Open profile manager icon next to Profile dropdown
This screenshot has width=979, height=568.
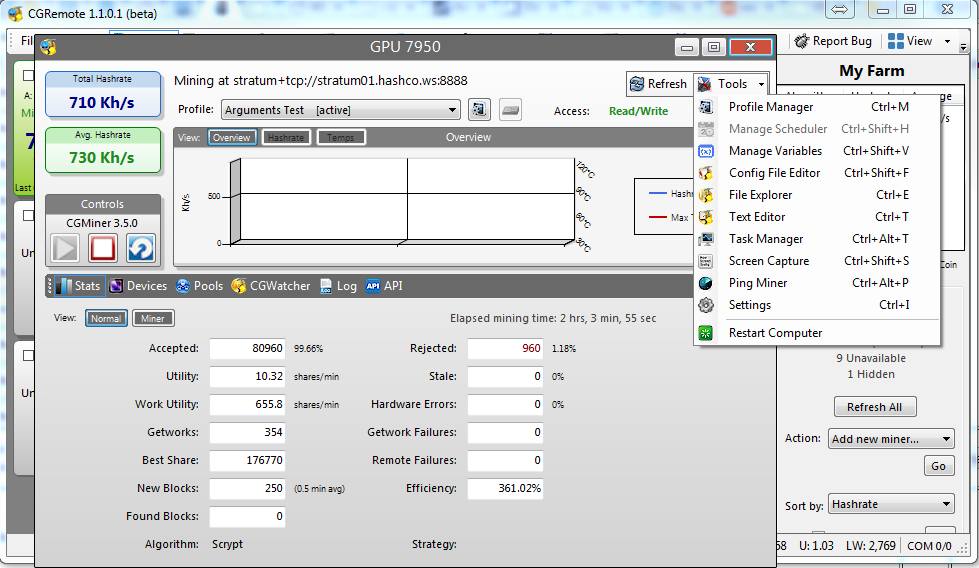point(479,110)
